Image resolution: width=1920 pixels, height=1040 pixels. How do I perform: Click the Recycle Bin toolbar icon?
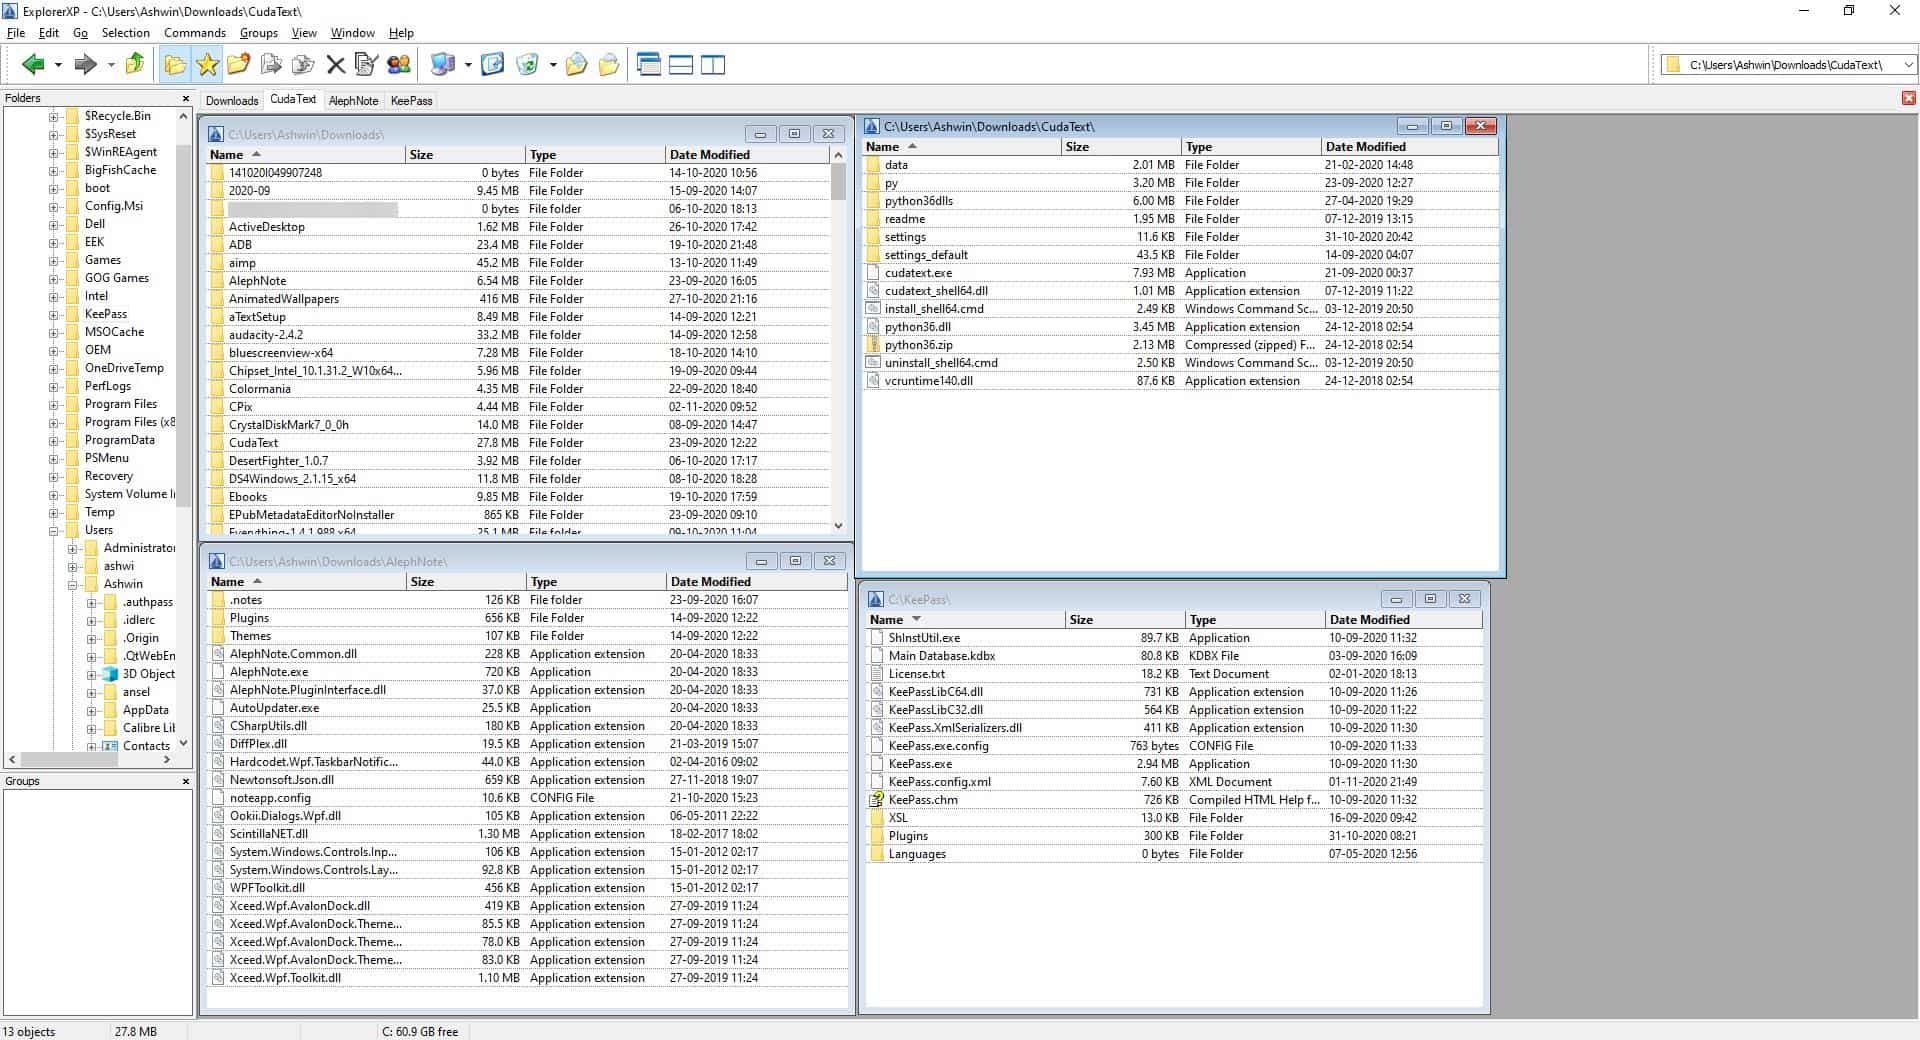527,65
